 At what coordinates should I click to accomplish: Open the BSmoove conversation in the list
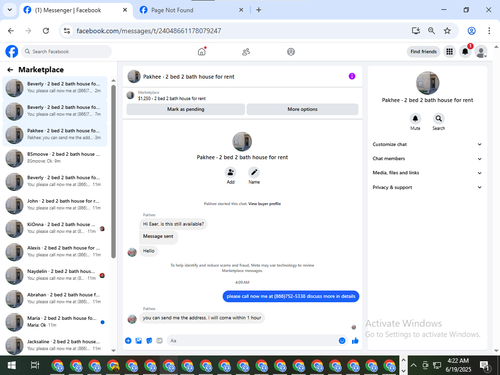tap(55, 158)
